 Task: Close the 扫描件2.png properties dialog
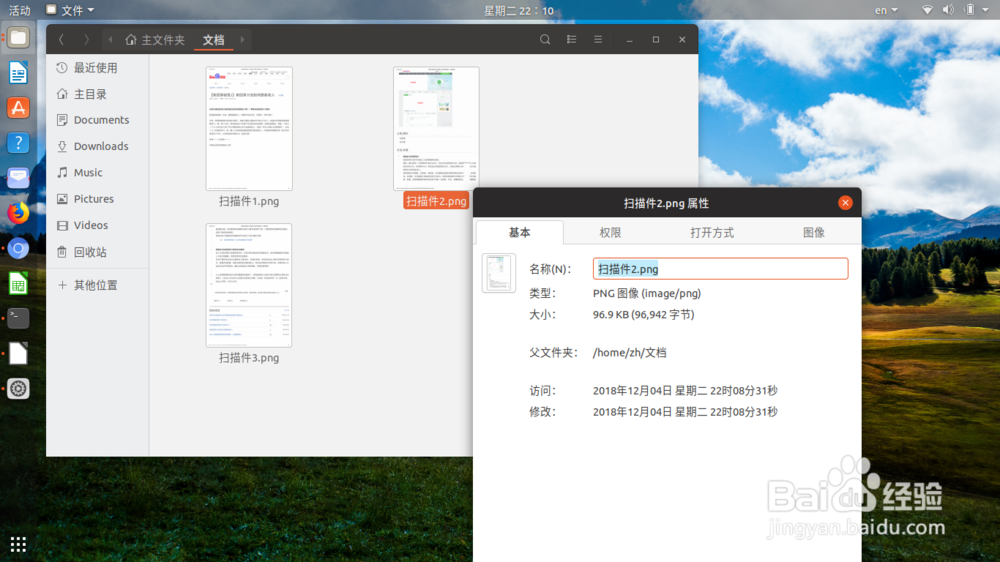[x=845, y=203]
